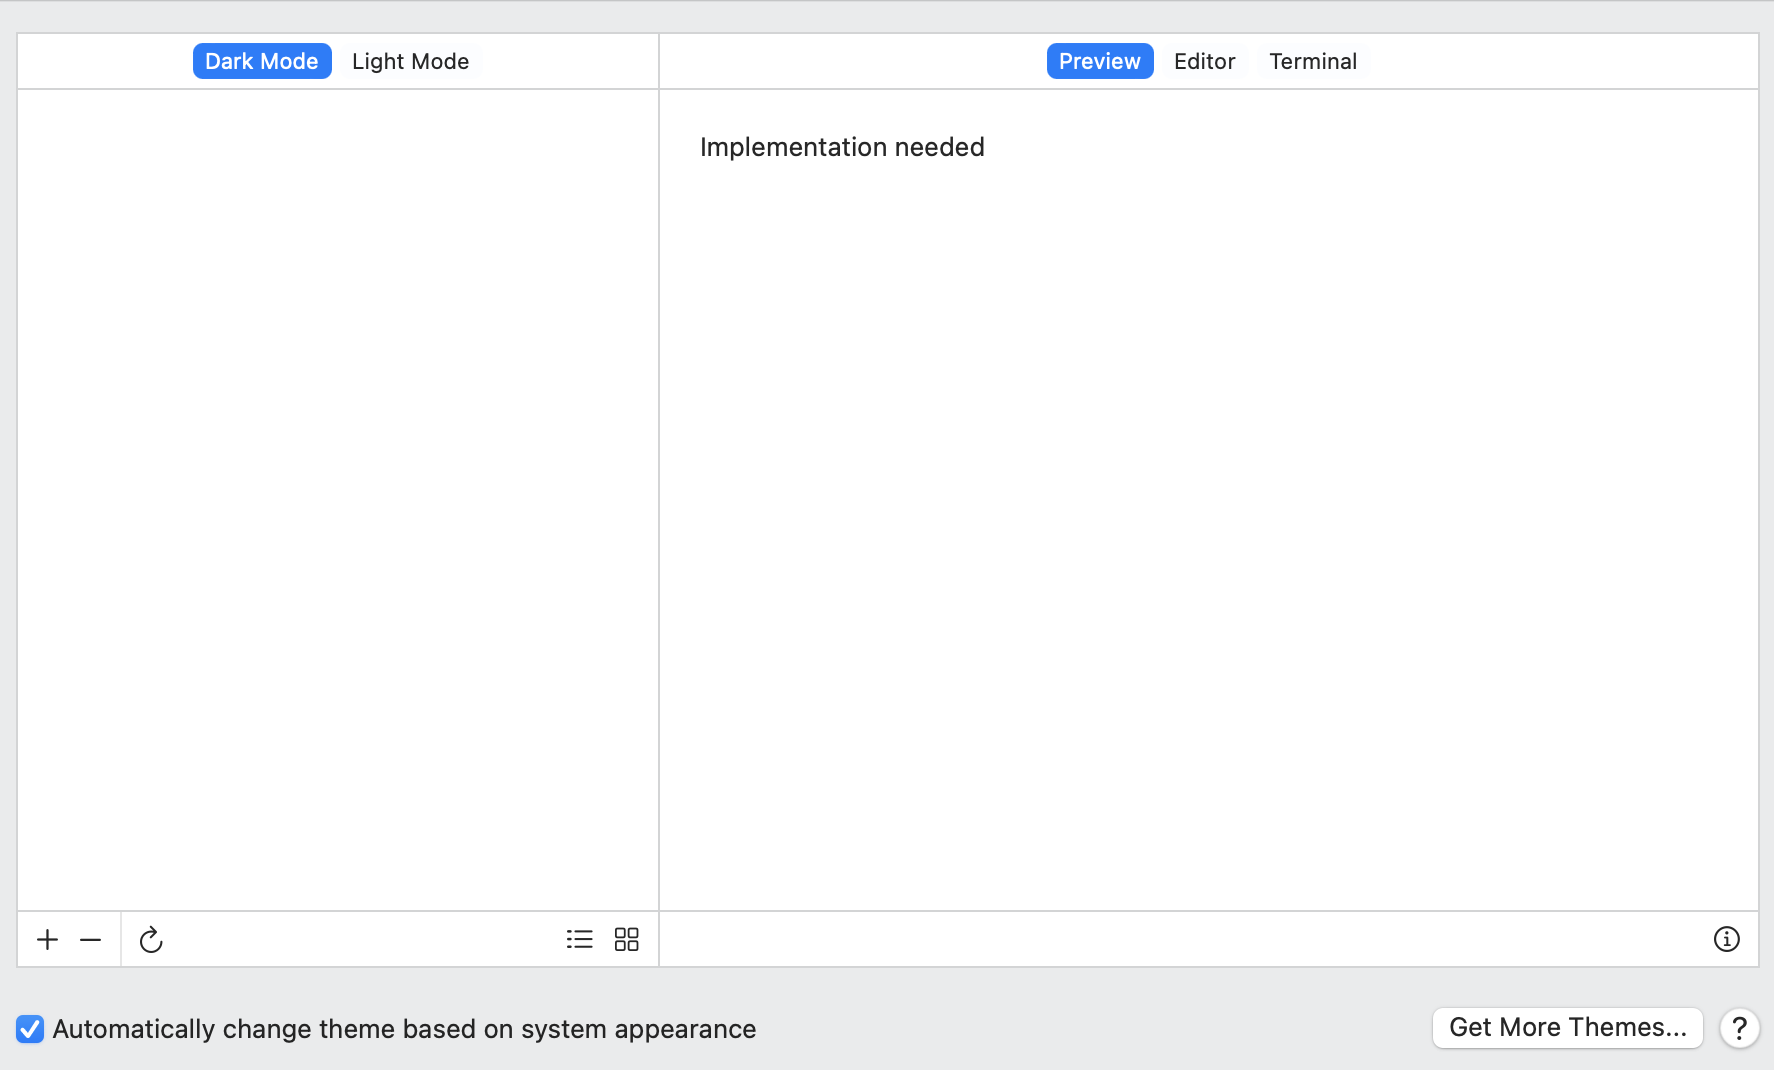This screenshot has width=1774, height=1070.
Task: Click the Get More Themes button
Action: 1568,1028
